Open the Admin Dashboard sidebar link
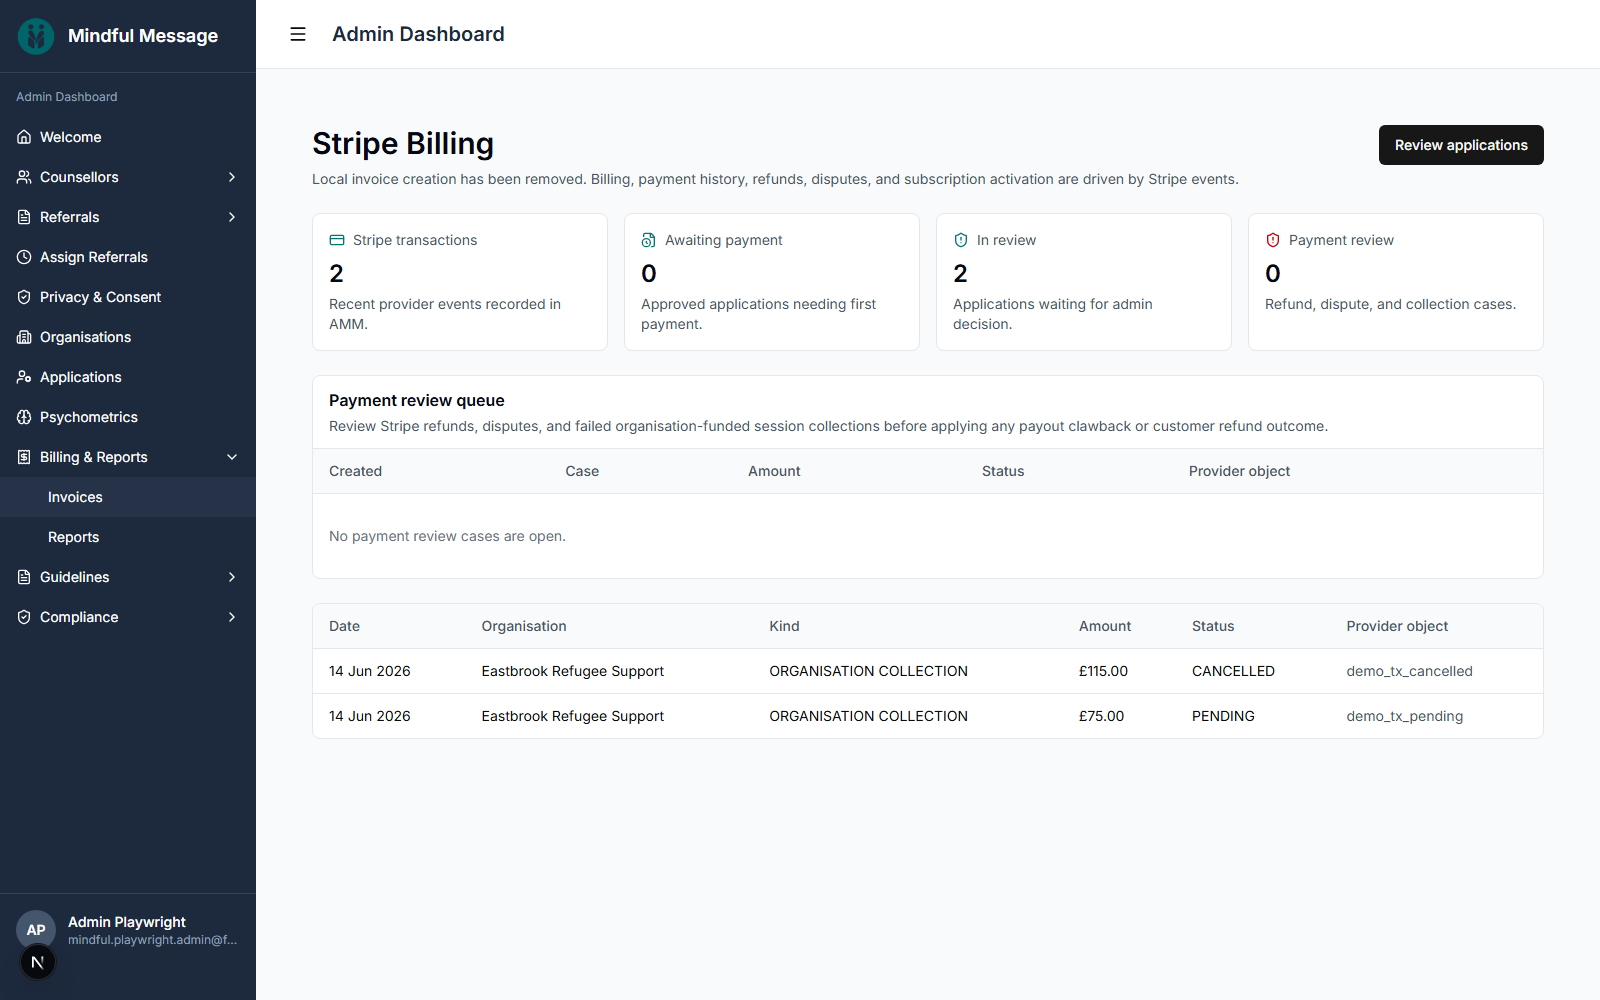This screenshot has height=1000, width=1600. (67, 97)
